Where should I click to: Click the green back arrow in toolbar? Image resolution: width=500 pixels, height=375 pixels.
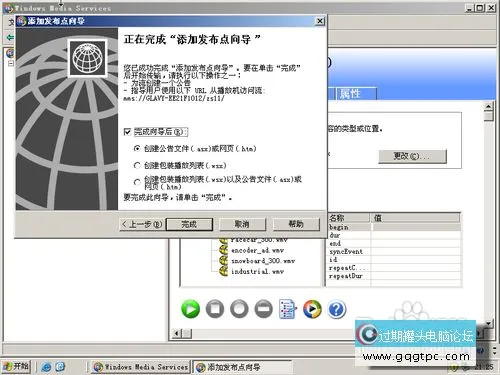(10, 37)
